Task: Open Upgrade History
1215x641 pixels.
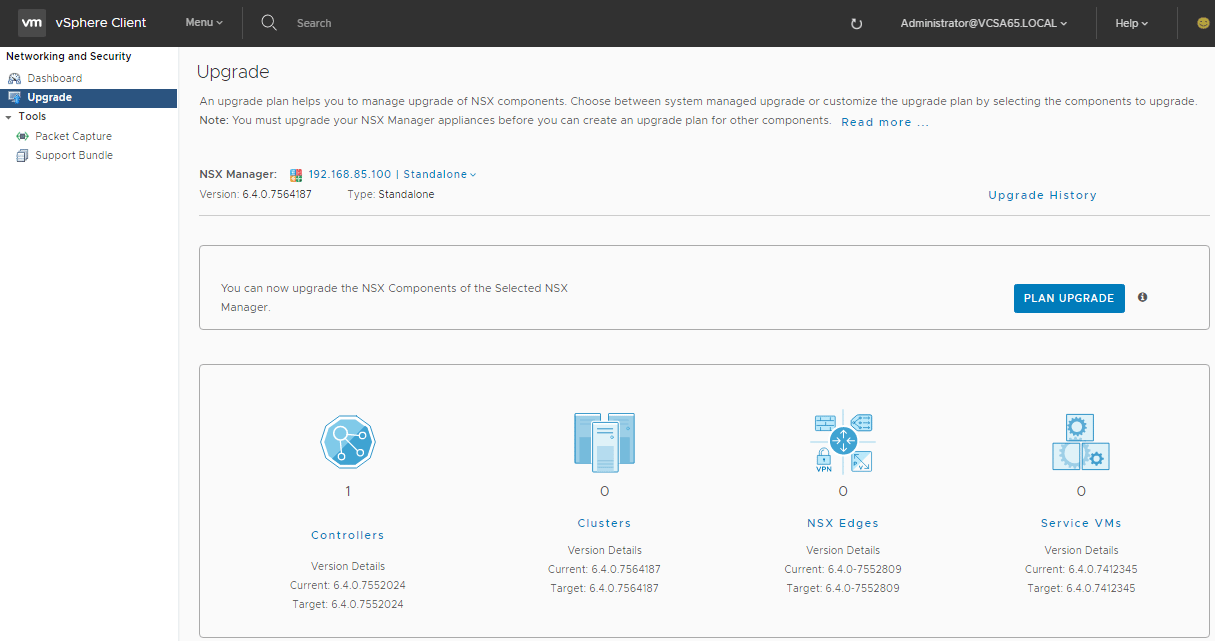Action: (1042, 195)
